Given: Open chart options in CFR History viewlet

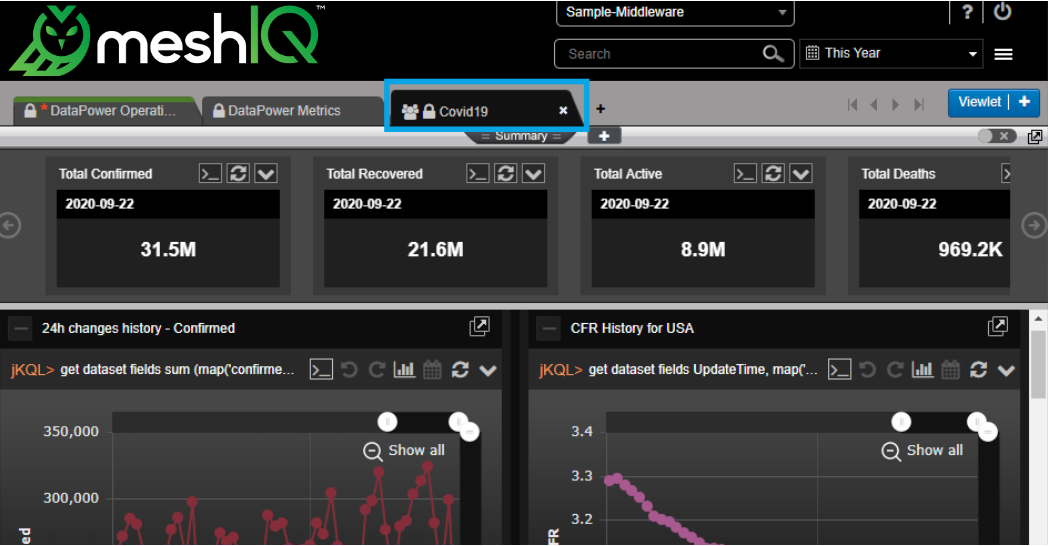Looking at the screenshot, I should click(923, 370).
